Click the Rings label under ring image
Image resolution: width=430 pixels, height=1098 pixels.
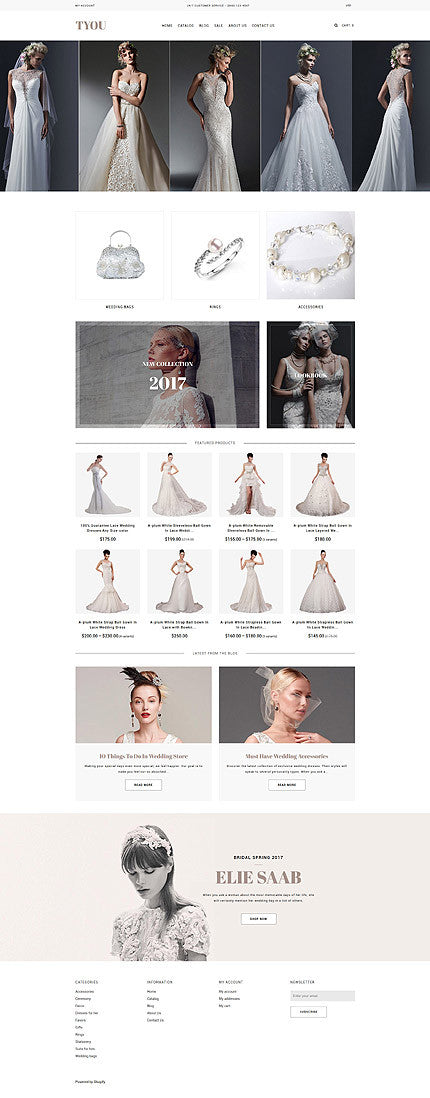[215, 307]
